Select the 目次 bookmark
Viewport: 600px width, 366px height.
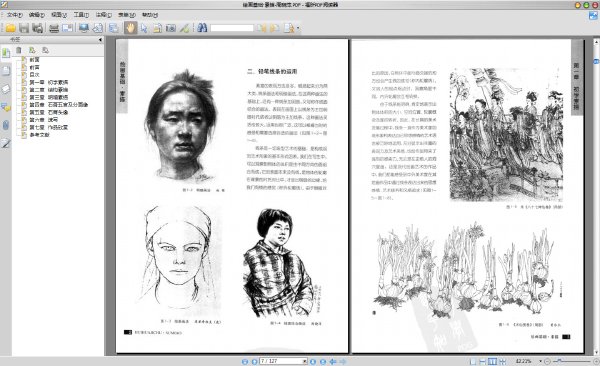tap(34, 75)
